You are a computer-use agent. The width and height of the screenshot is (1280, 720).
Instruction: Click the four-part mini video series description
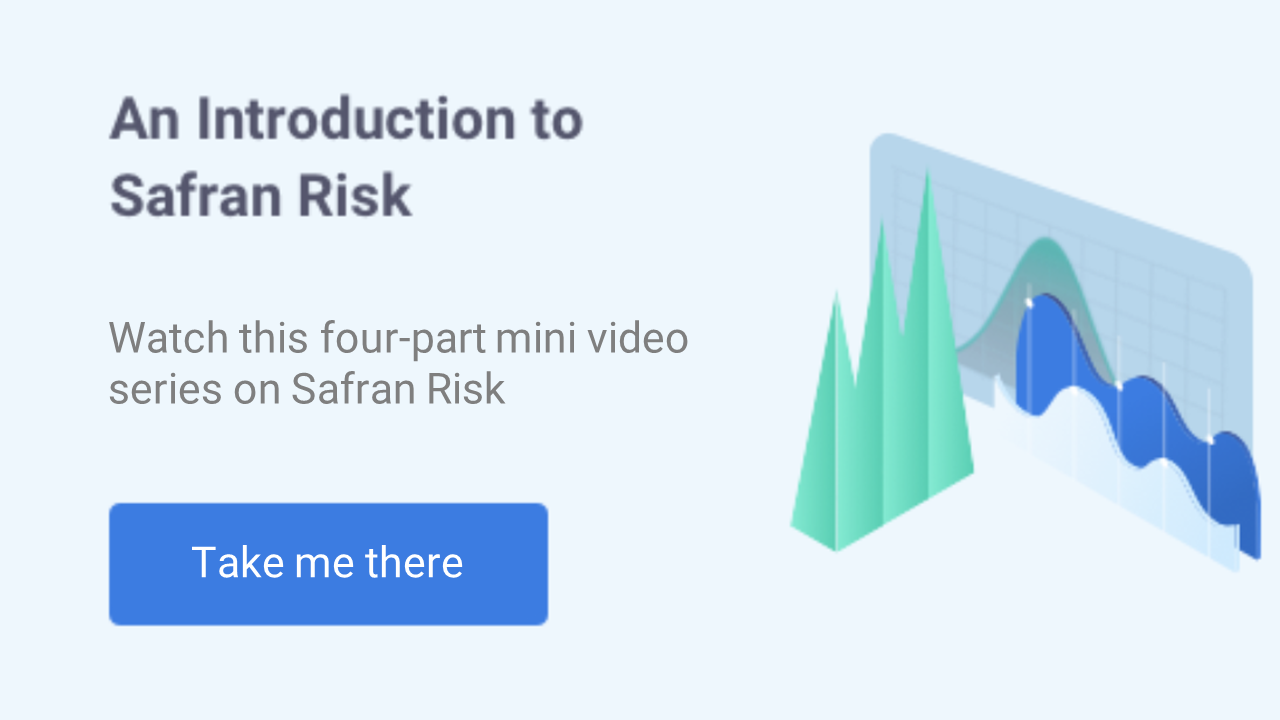[x=398, y=363]
